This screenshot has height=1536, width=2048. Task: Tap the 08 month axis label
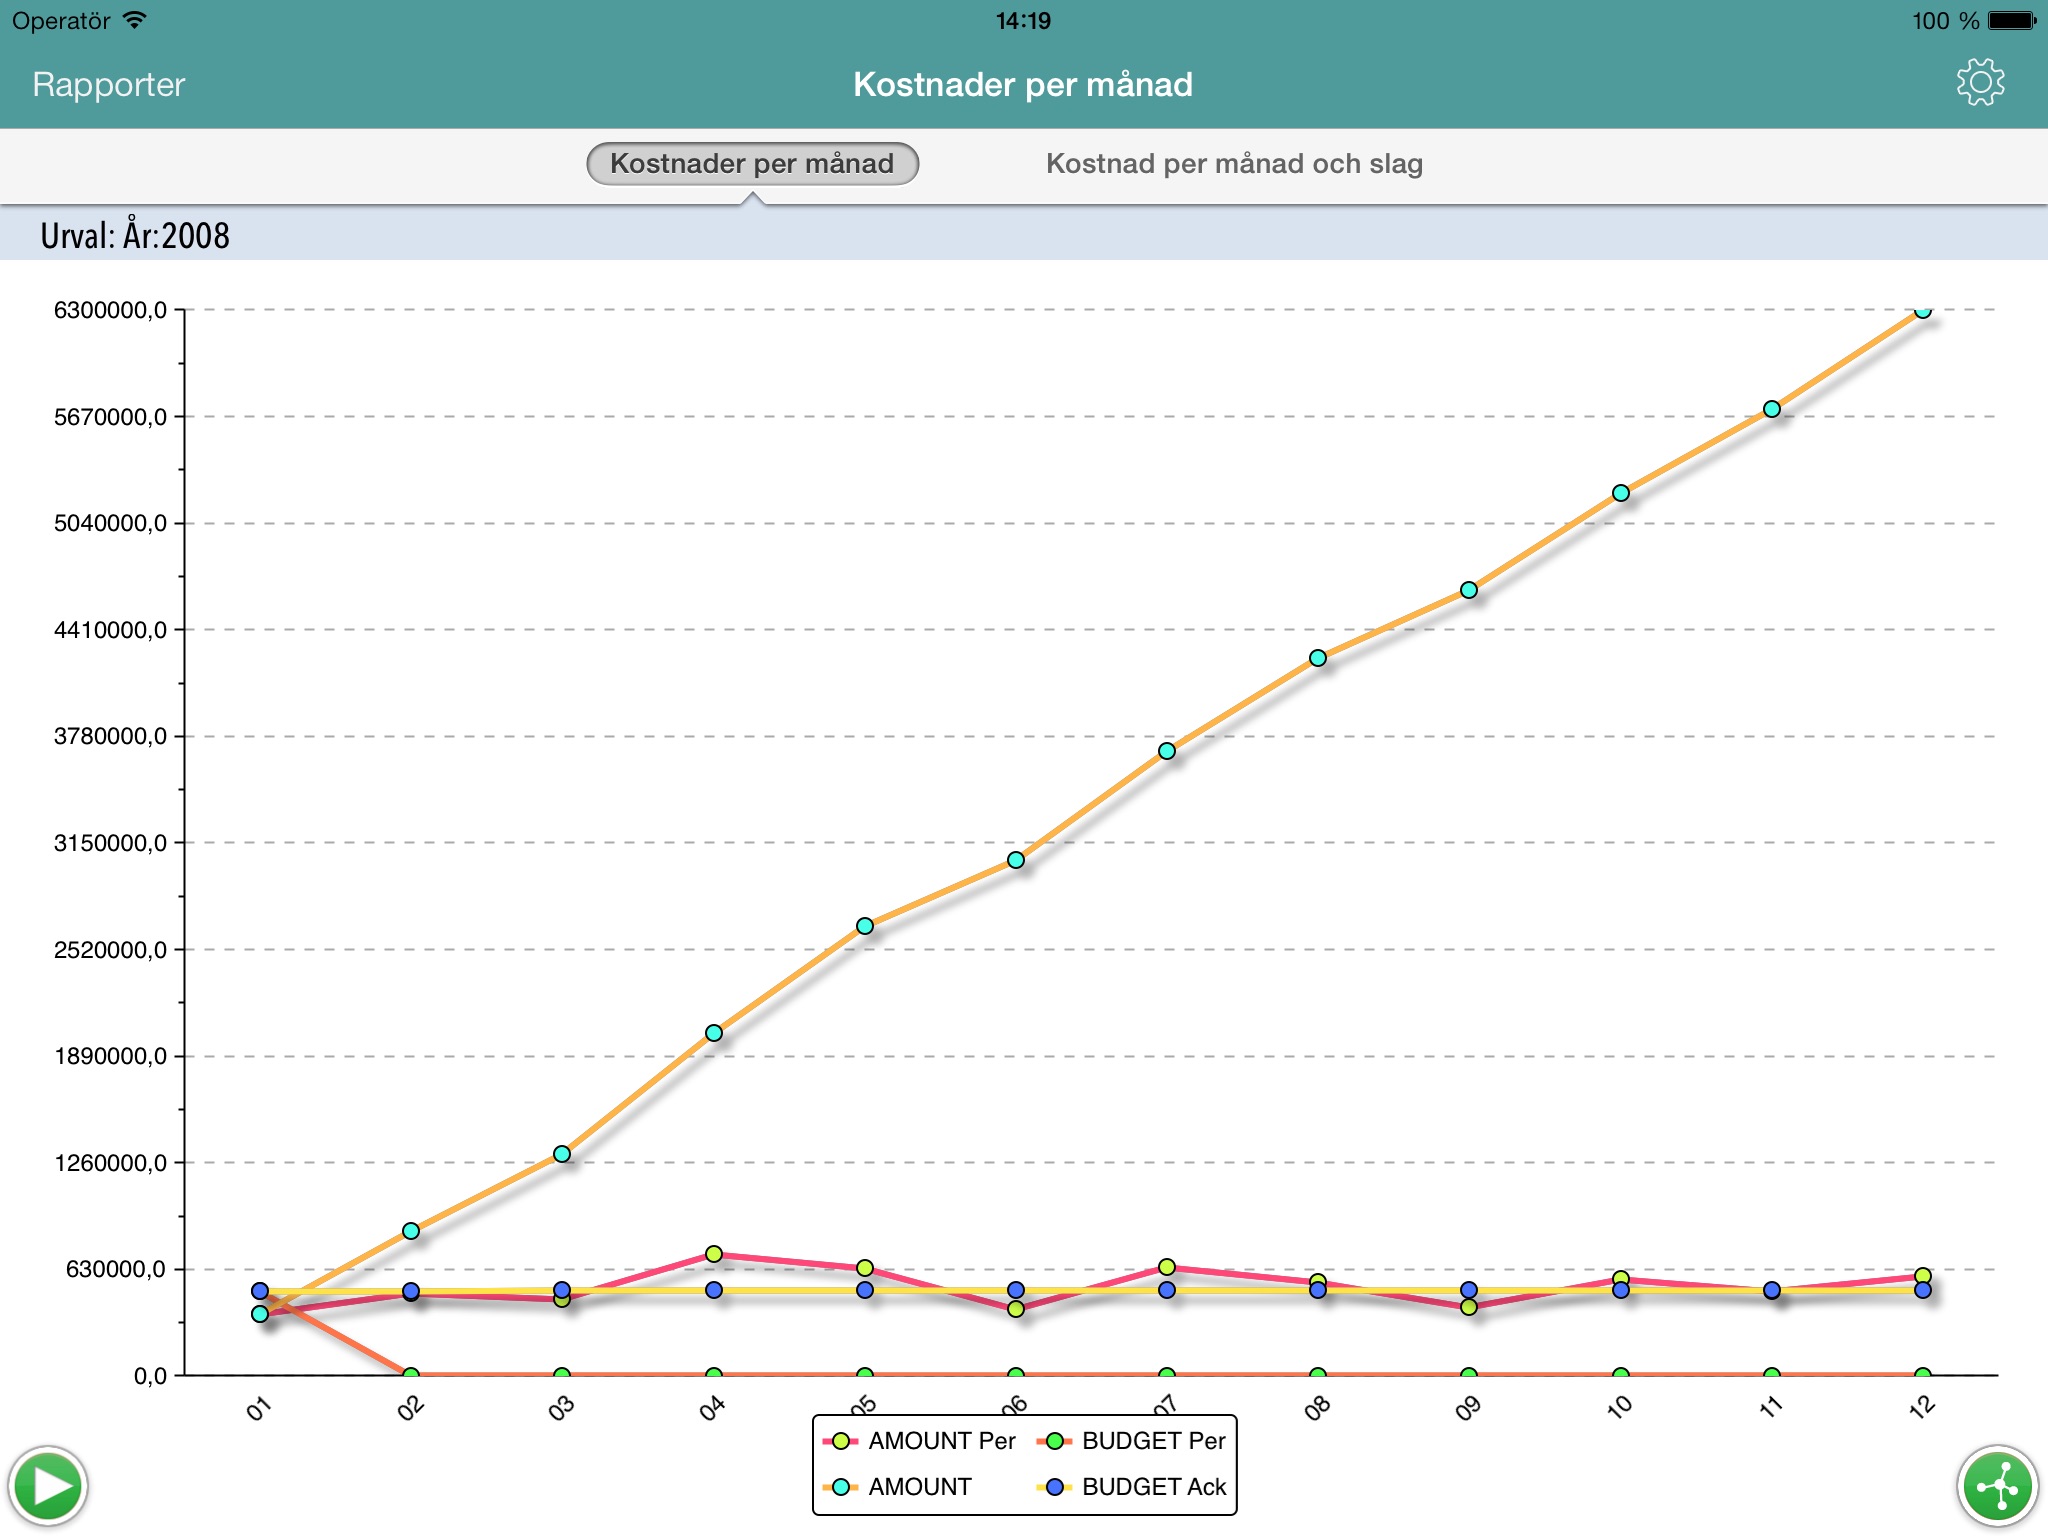point(1317,1408)
